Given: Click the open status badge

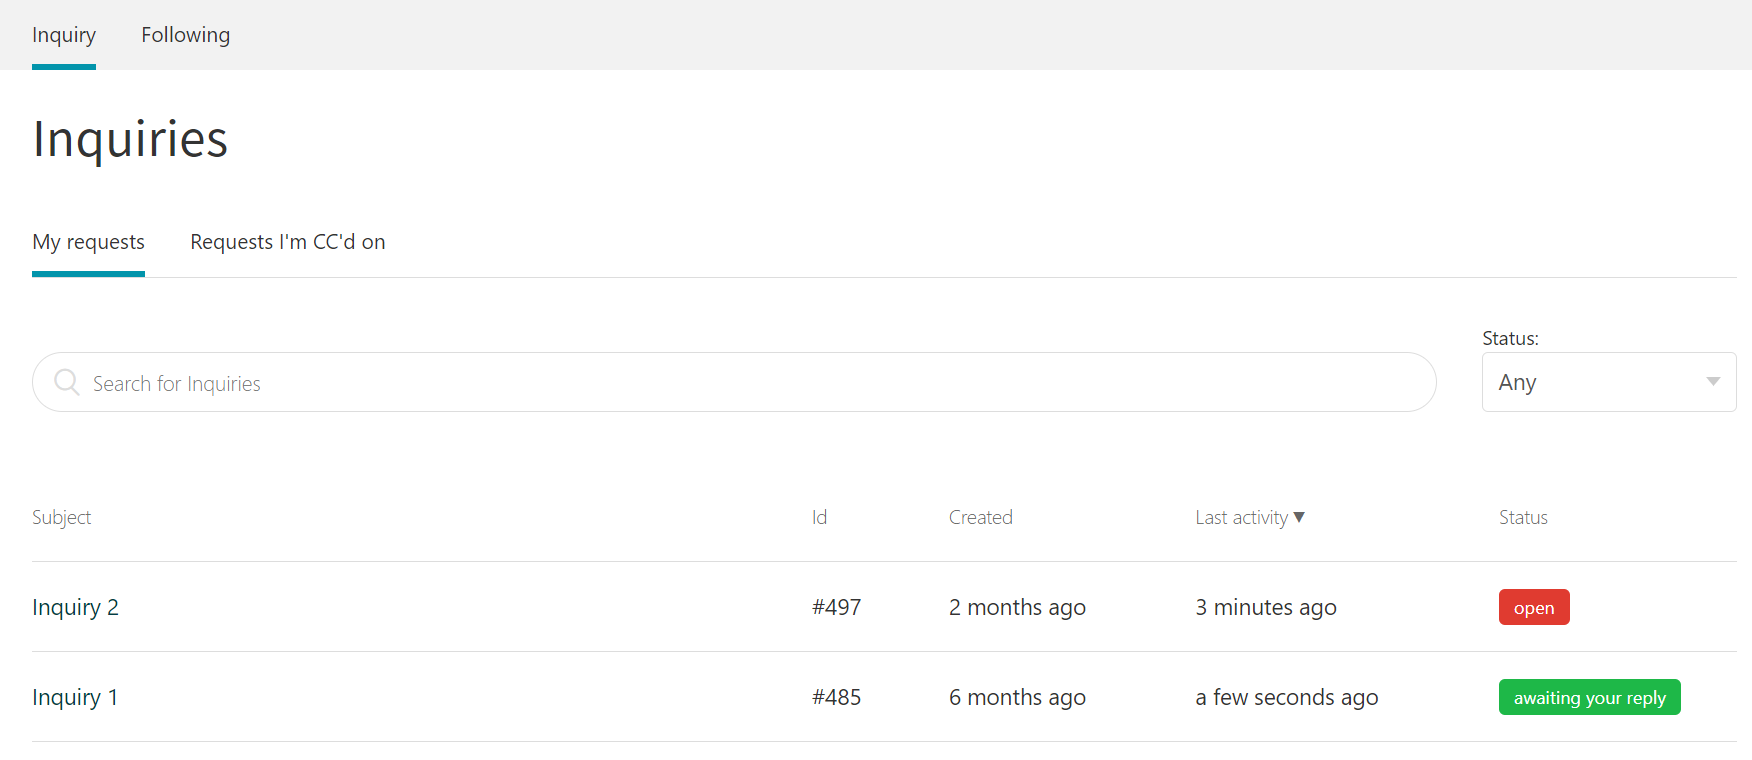Looking at the screenshot, I should click(1534, 607).
